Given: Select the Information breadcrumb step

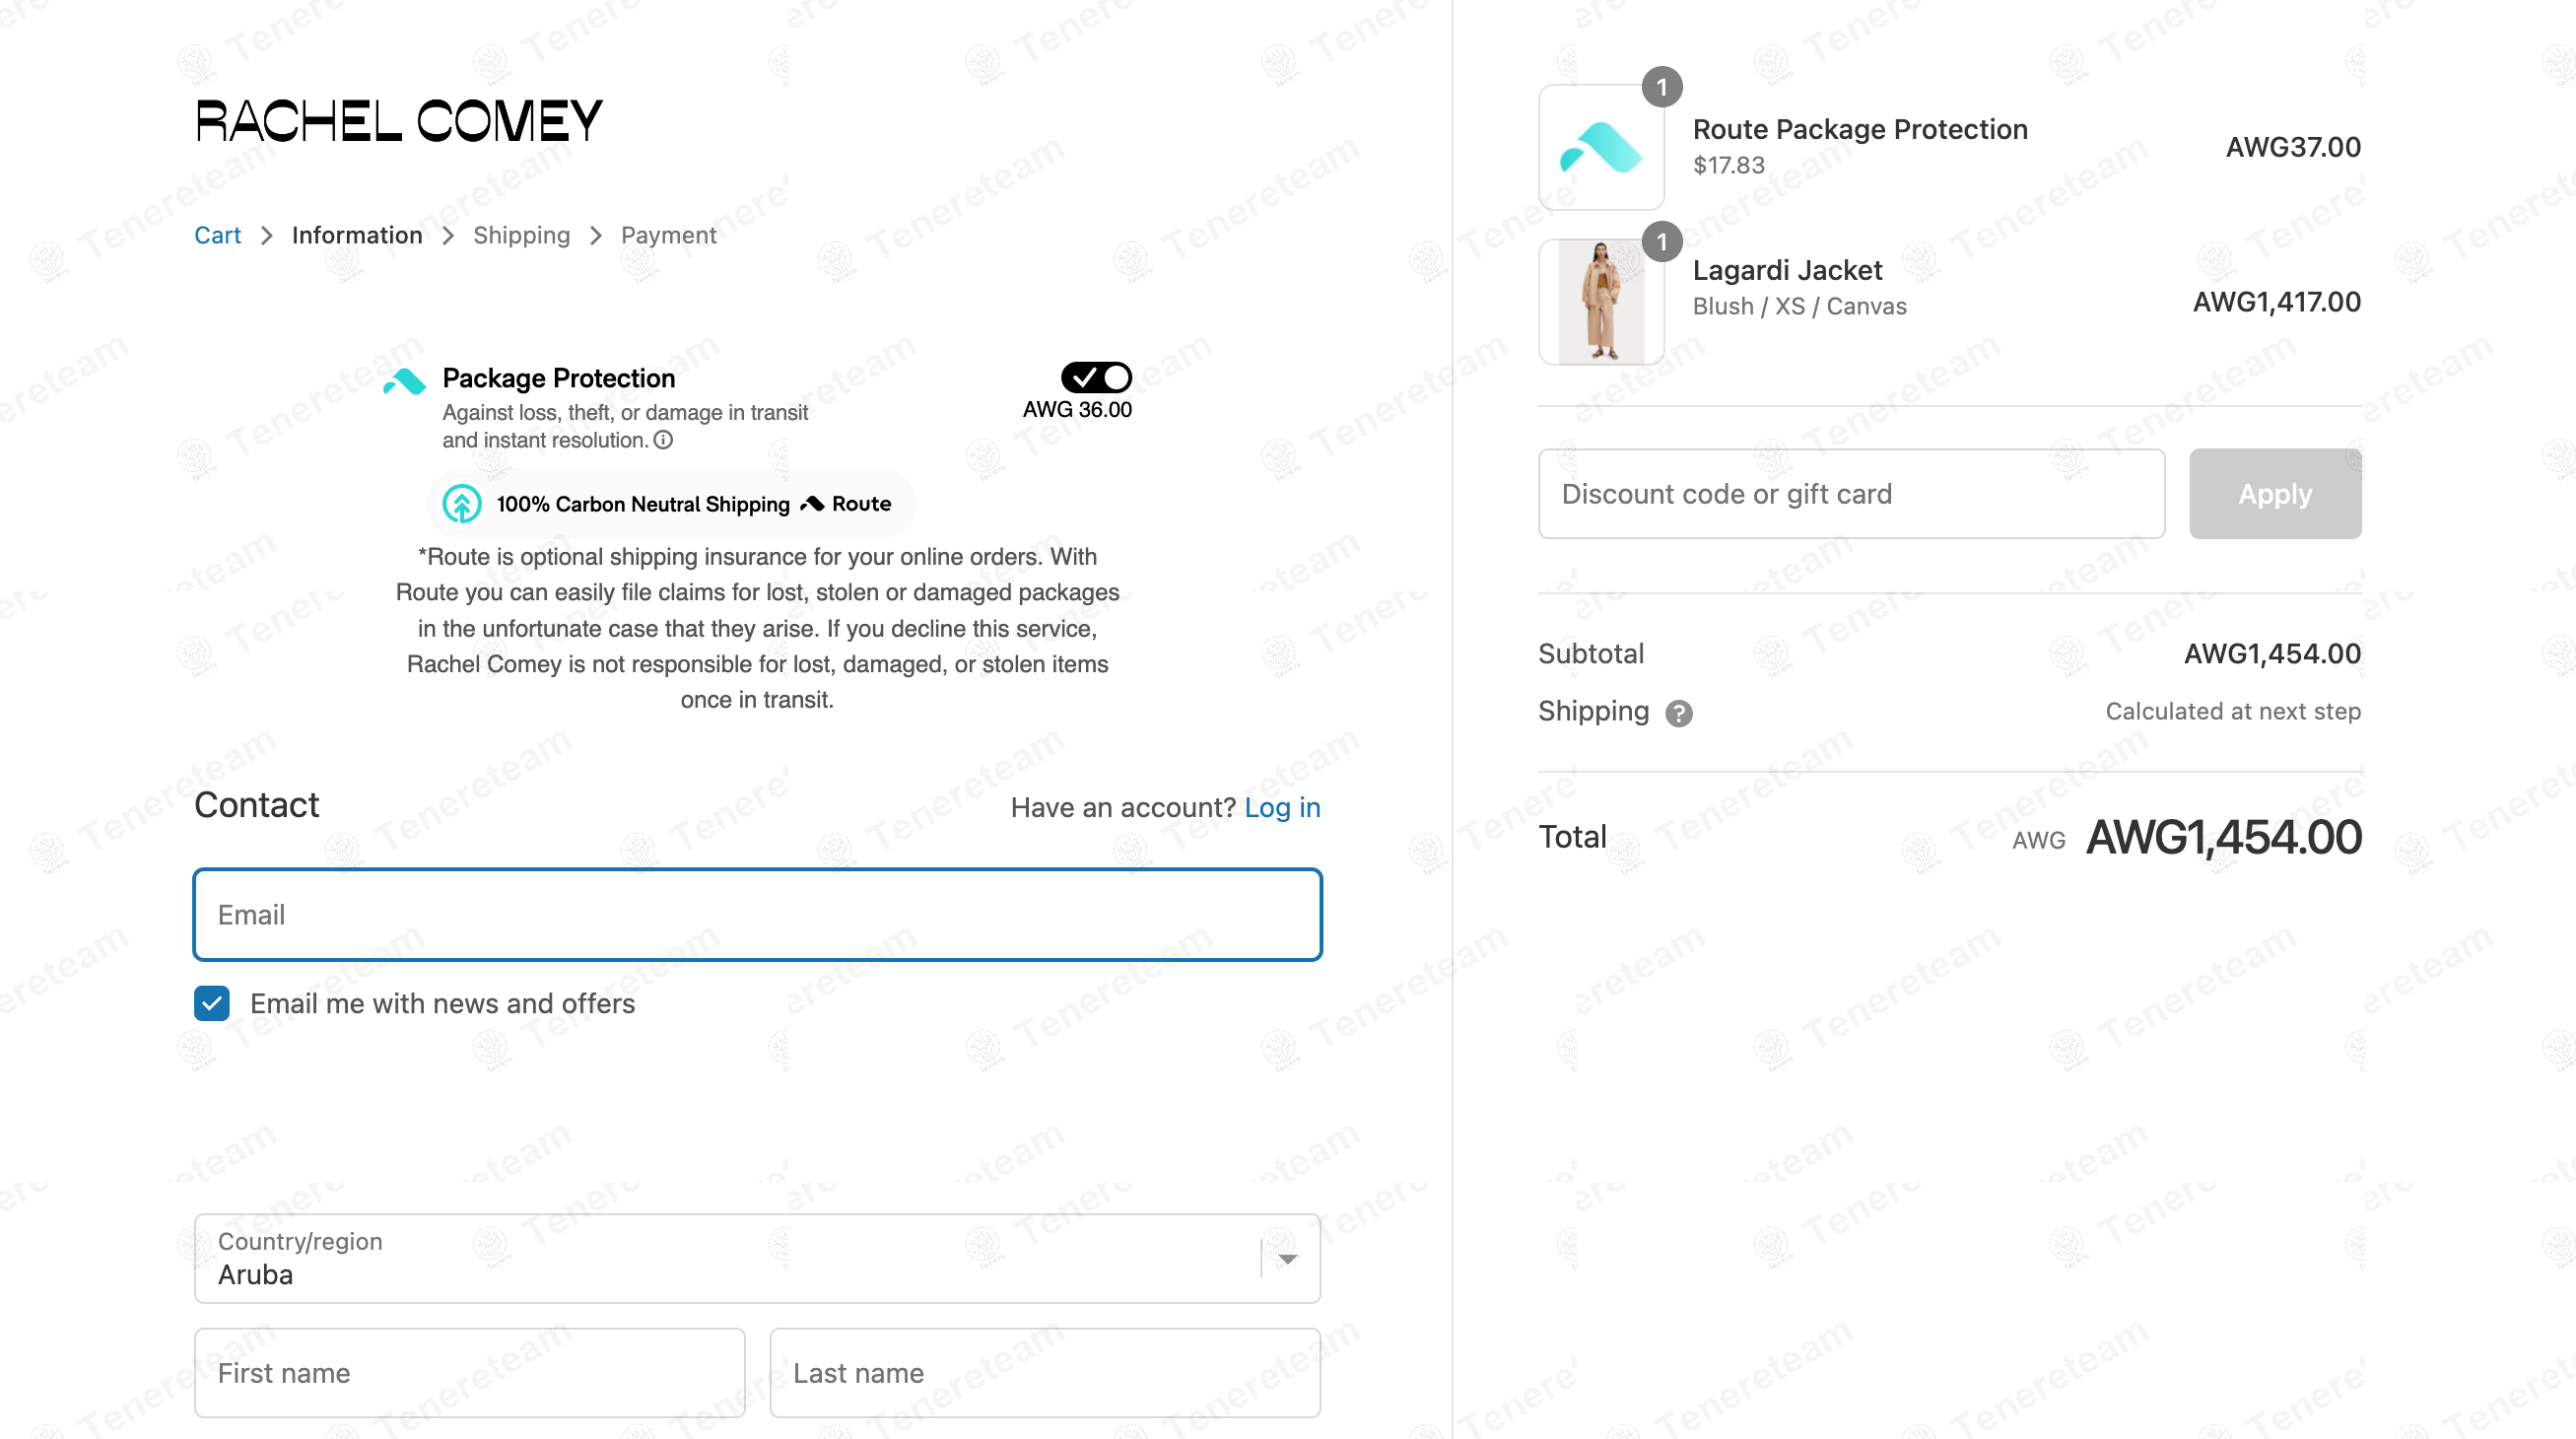Looking at the screenshot, I should pos(357,235).
